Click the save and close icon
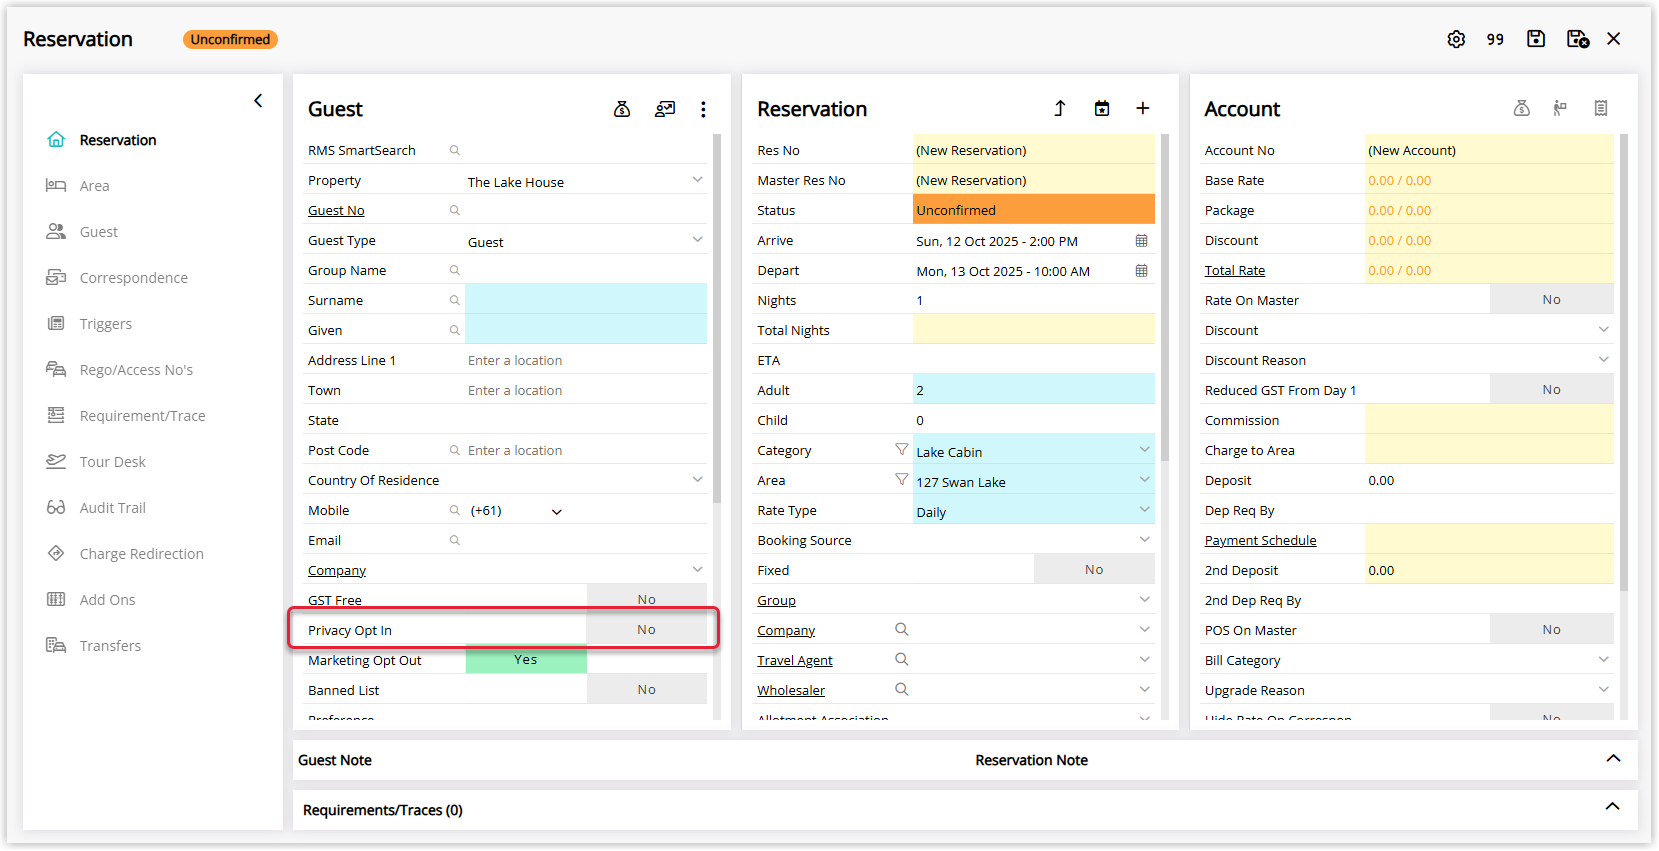The width and height of the screenshot is (1659, 851). (x=1578, y=39)
